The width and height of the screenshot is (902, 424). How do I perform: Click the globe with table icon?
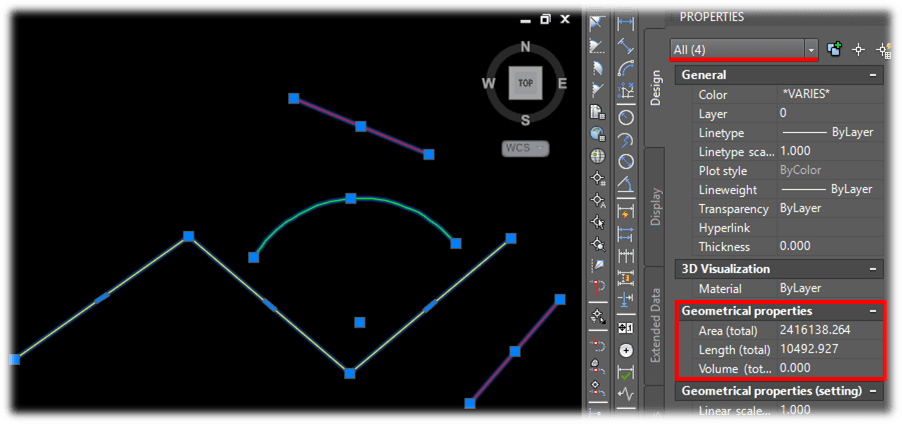(x=598, y=134)
